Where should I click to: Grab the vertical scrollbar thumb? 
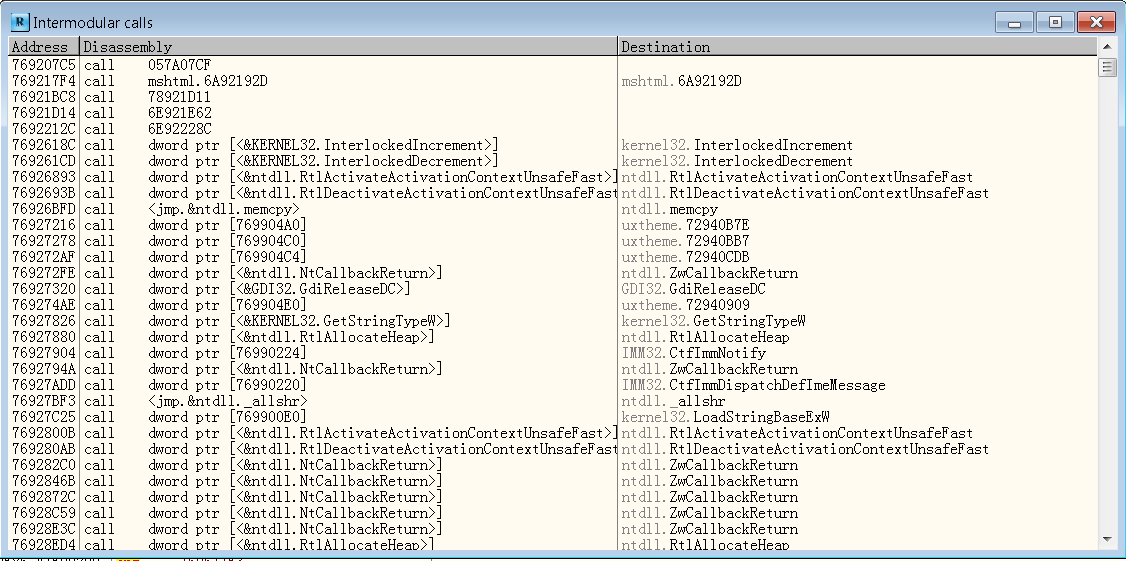point(1107,68)
